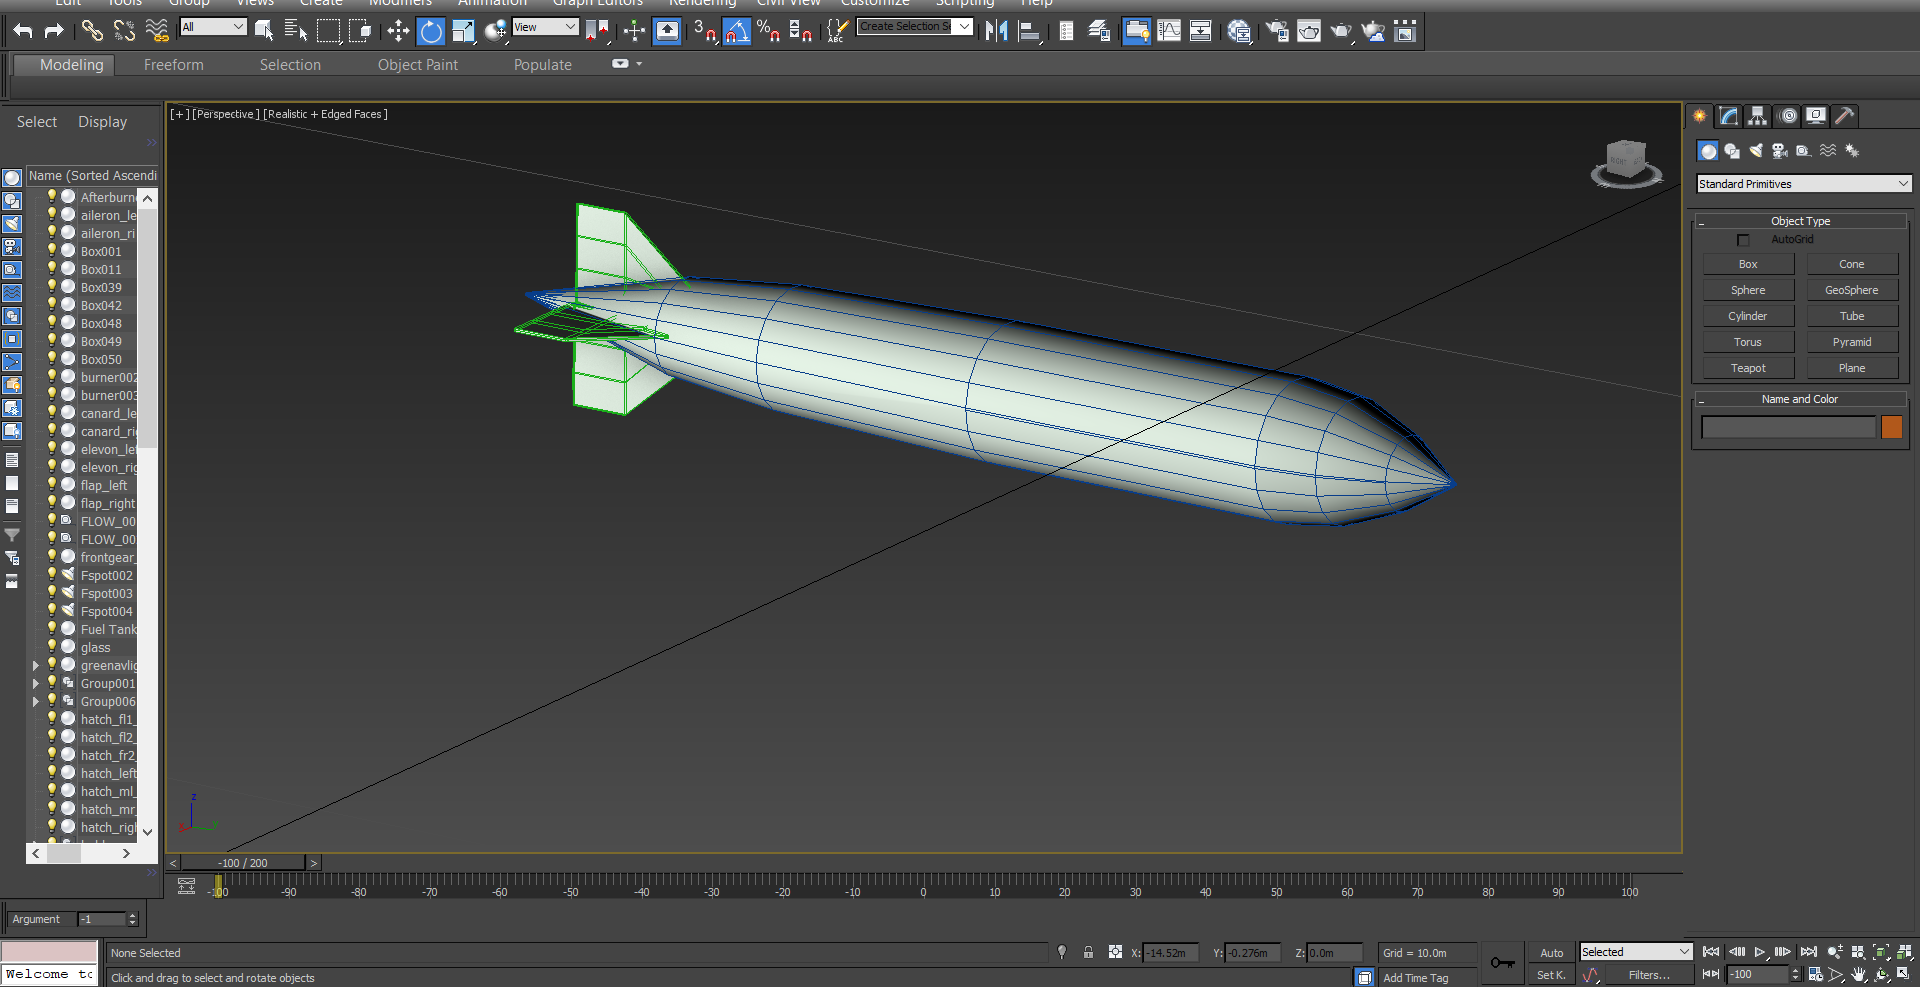Open the Material Editor icon
This screenshot has width=1920, height=987.
click(1240, 31)
